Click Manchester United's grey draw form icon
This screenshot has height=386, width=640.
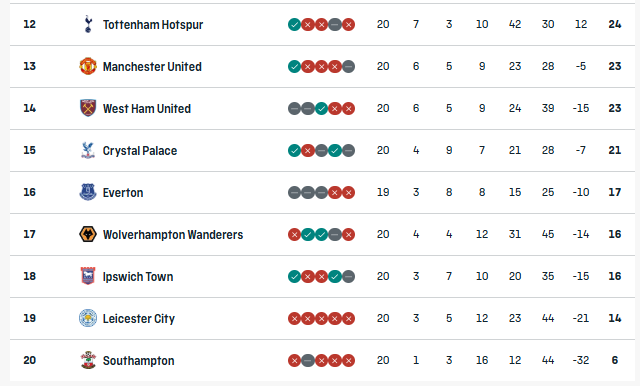pos(348,67)
